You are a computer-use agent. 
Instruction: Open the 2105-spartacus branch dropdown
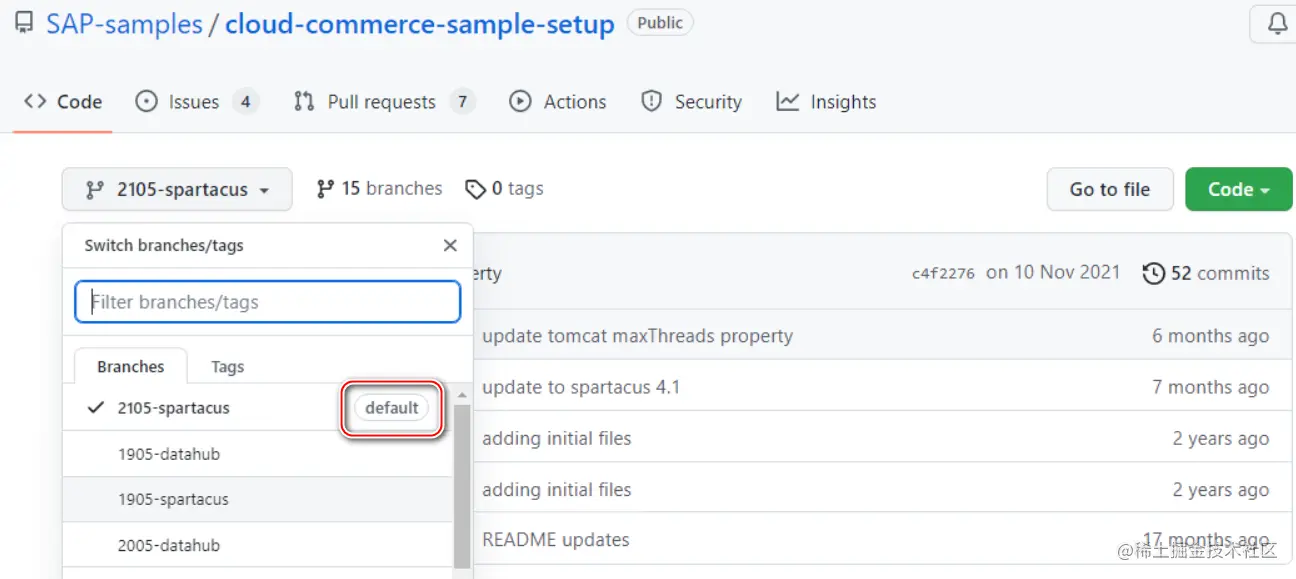(x=177, y=189)
